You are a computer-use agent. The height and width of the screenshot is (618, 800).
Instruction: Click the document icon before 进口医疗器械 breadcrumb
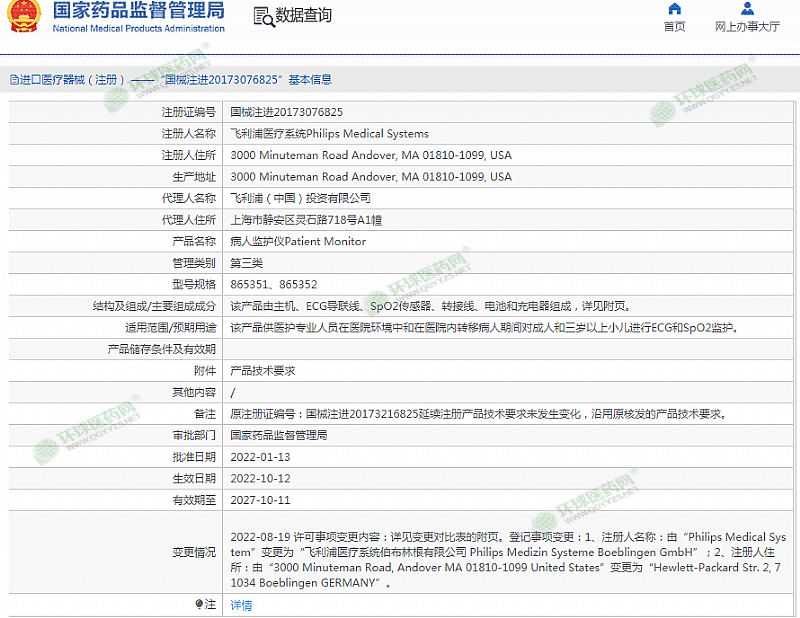pyautogui.click(x=13, y=80)
